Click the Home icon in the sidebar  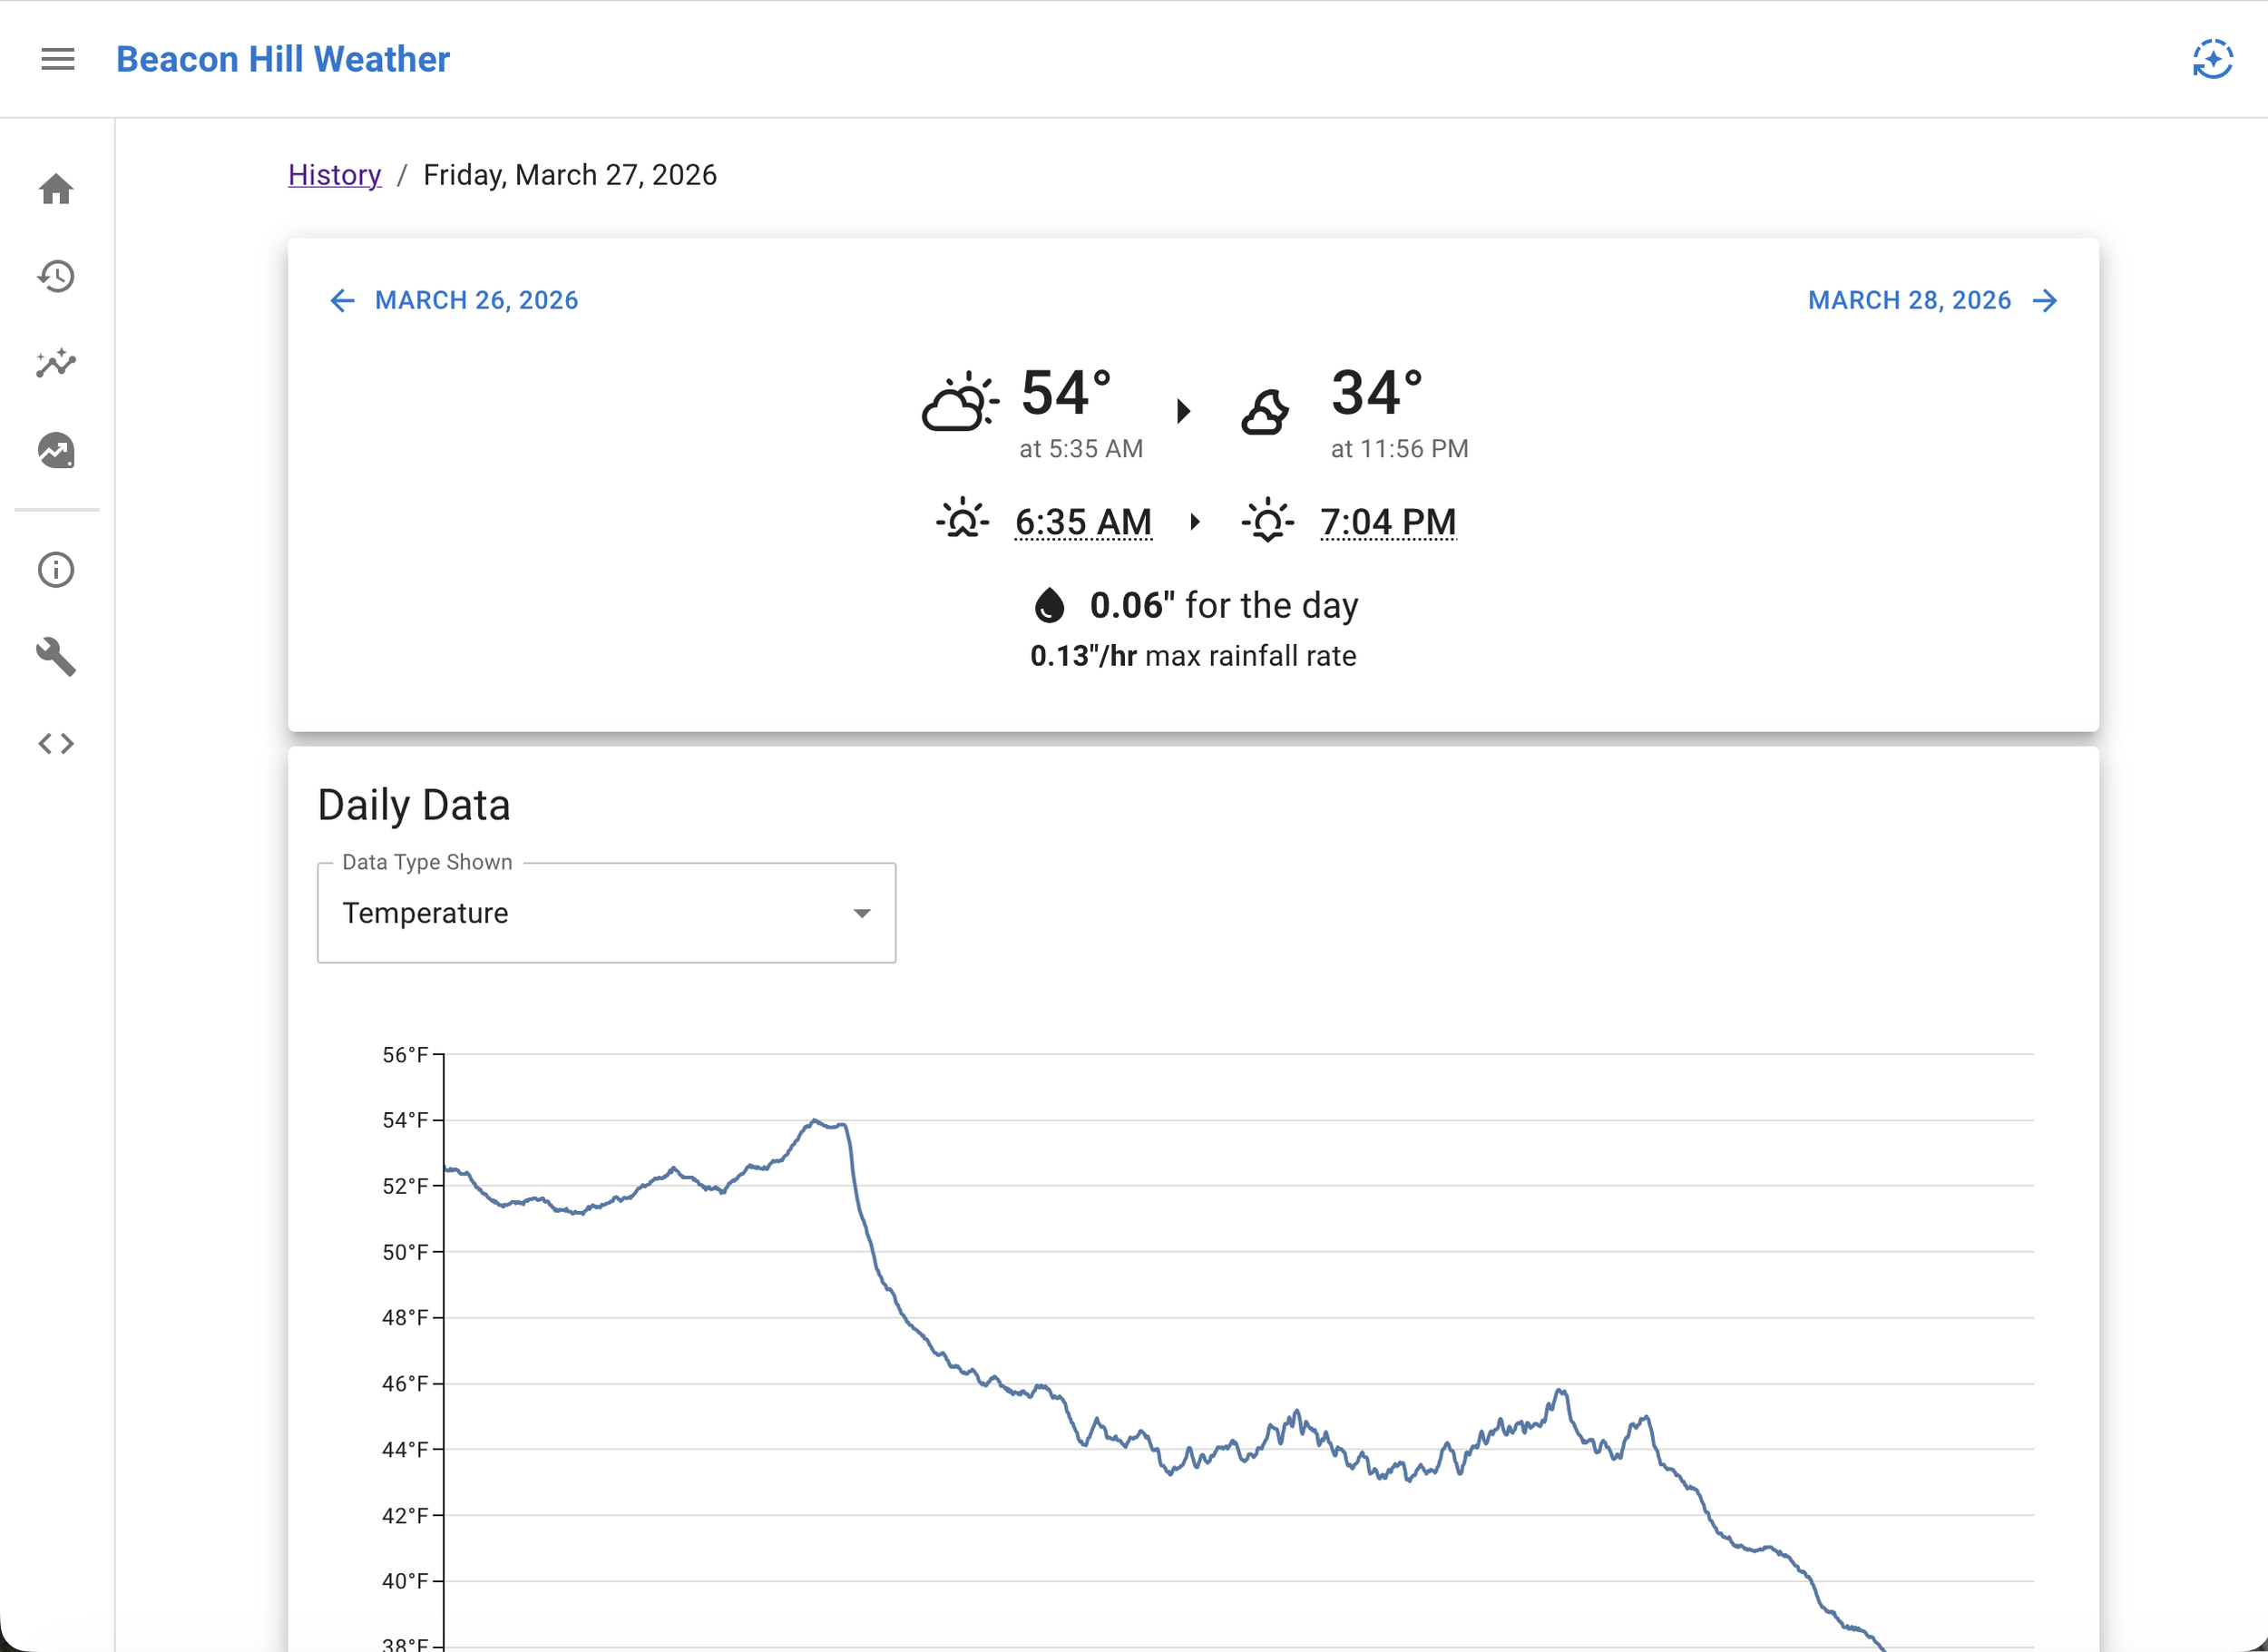tap(57, 189)
